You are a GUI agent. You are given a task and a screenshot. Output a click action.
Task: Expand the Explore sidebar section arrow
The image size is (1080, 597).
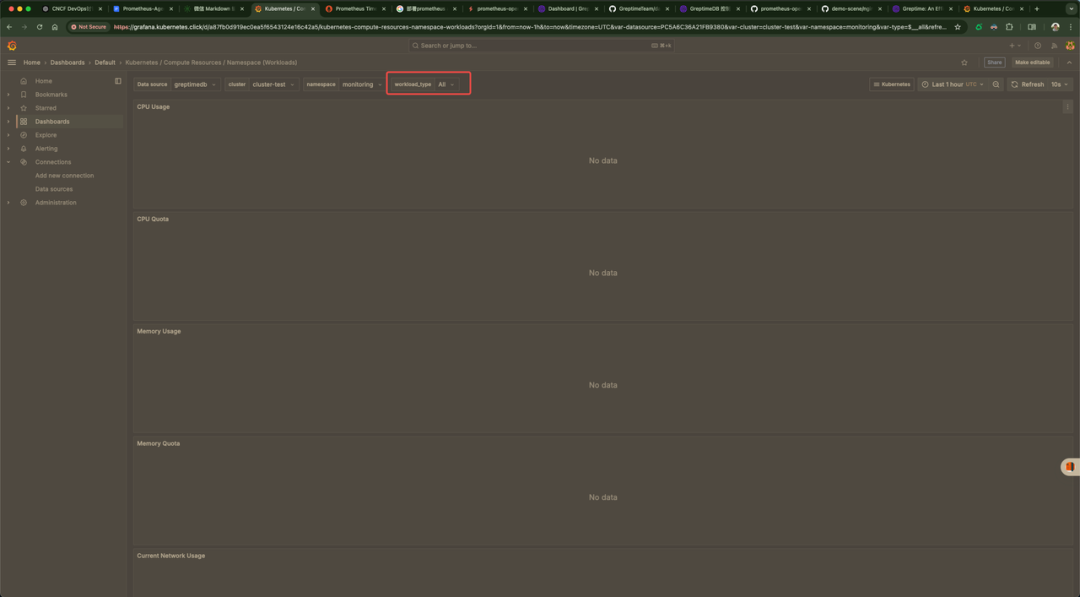(8, 135)
